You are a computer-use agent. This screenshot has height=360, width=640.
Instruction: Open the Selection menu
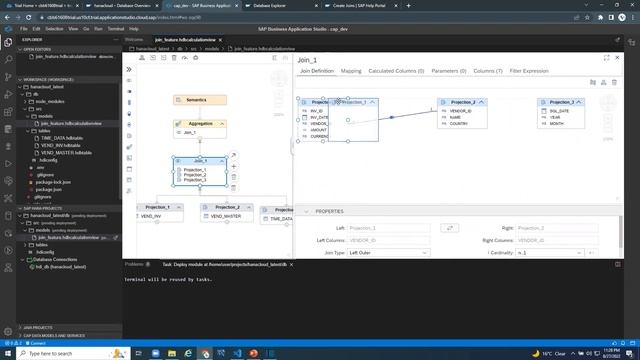click(54, 29)
